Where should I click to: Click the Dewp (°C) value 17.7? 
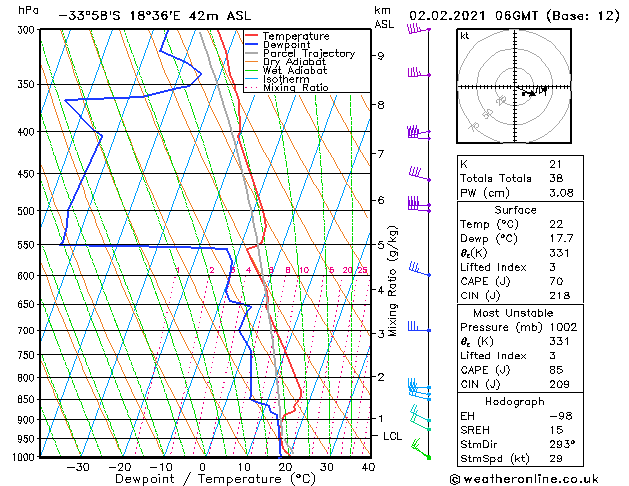tap(561, 238)
